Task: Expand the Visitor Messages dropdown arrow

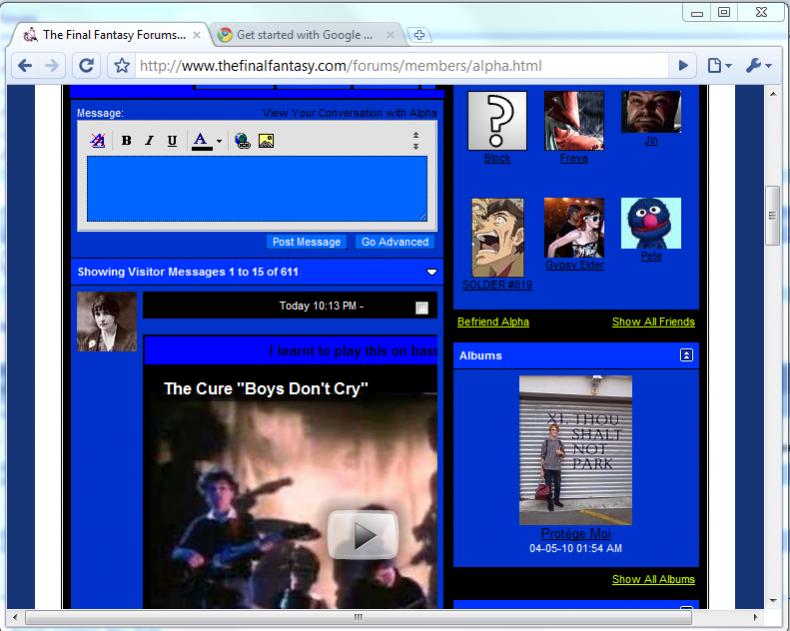Action: coord(432,272)
